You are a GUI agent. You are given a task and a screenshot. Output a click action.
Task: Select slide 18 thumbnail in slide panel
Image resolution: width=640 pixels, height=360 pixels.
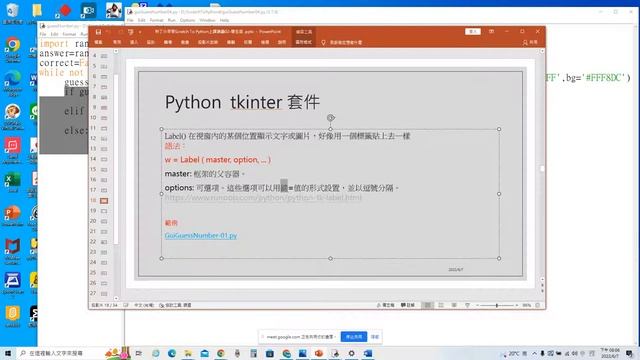[104, 200]
